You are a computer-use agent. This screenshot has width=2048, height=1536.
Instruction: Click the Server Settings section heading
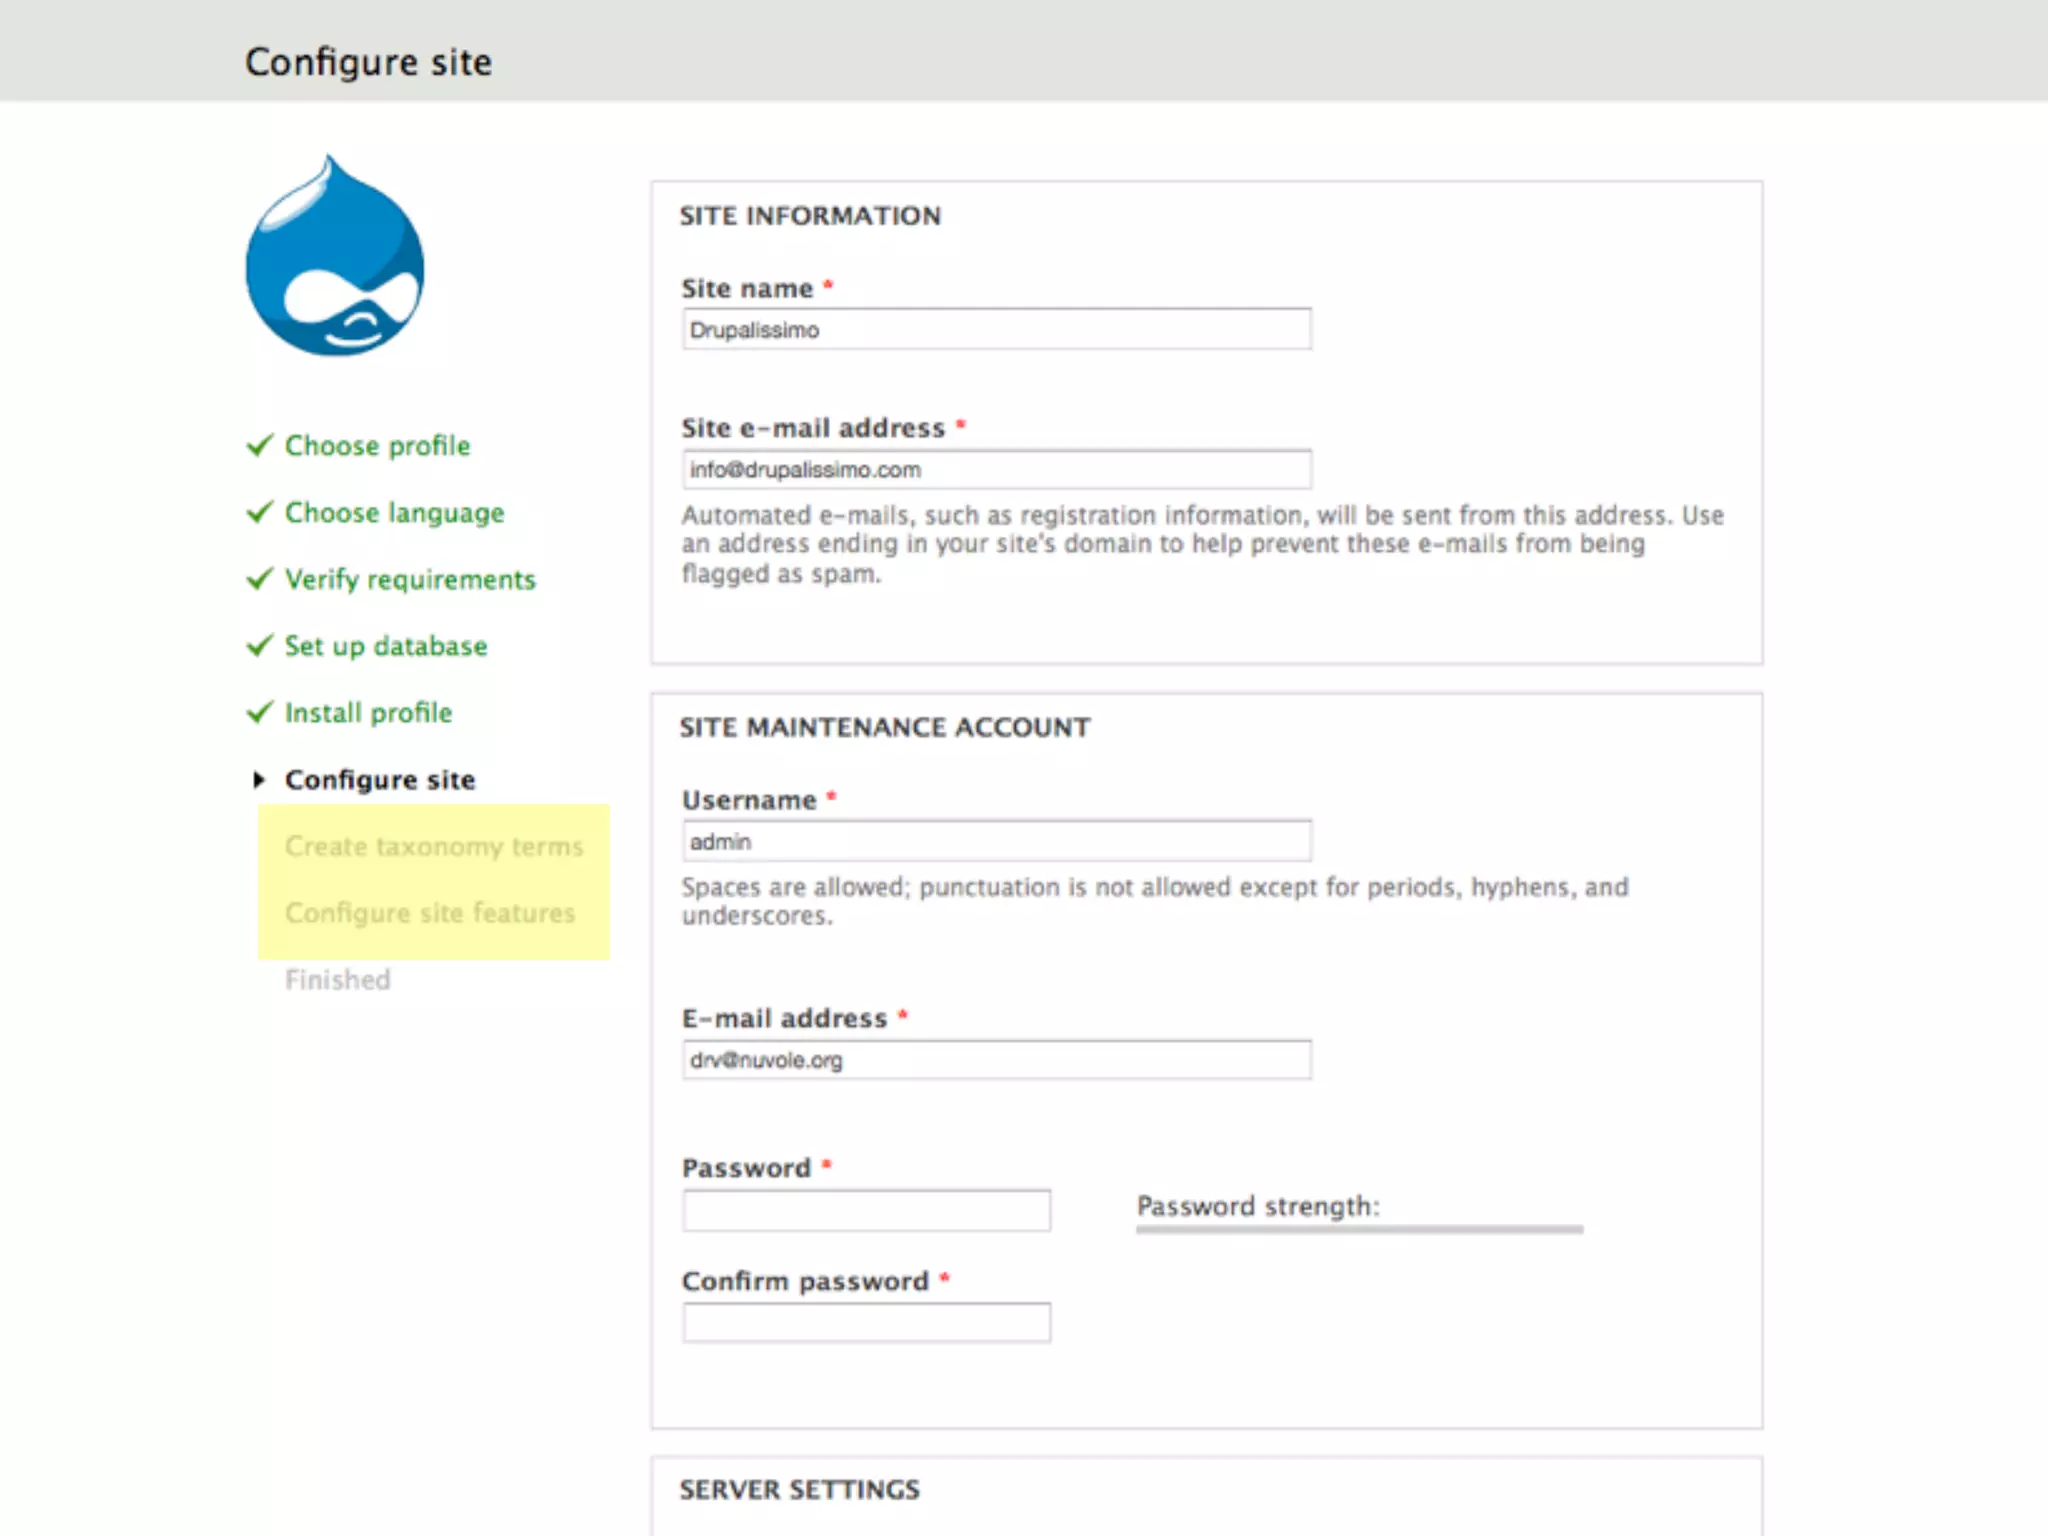coord(800,1490)
